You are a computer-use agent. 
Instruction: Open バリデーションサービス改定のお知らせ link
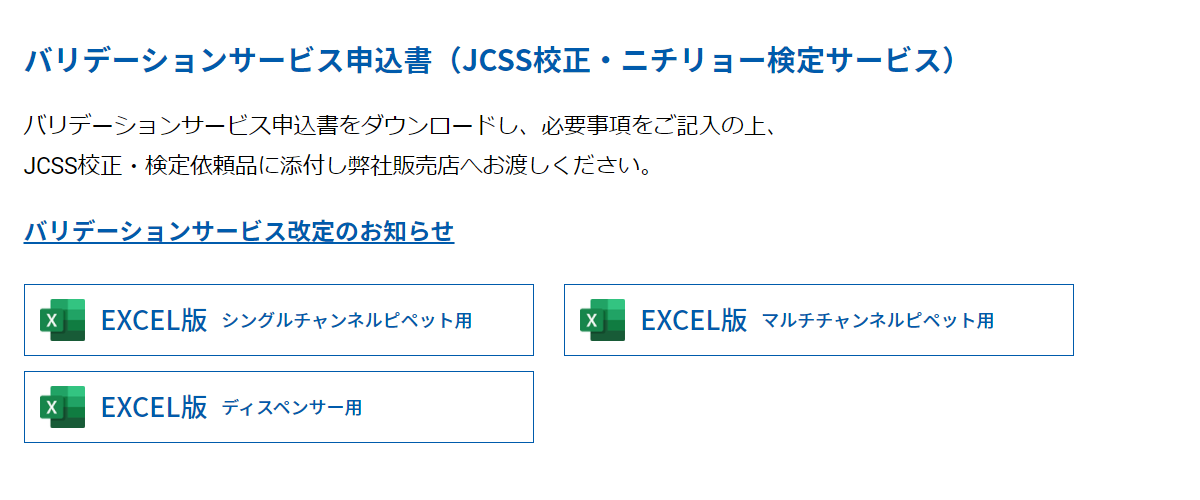pyautogui.click(x=239, y=231)
